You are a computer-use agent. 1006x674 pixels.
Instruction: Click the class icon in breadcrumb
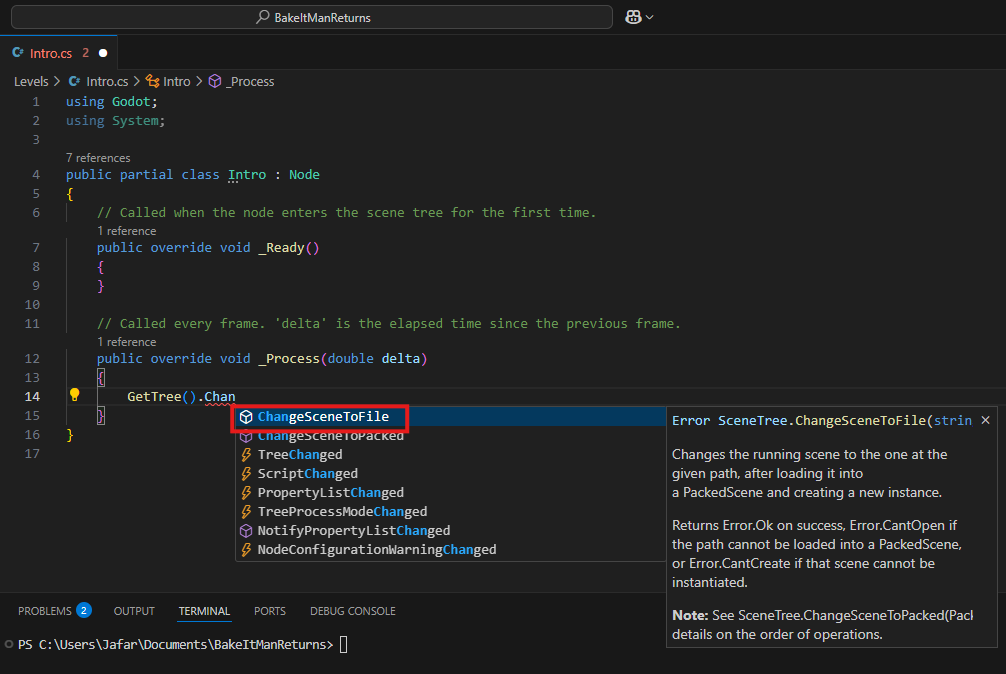[153, 81]
